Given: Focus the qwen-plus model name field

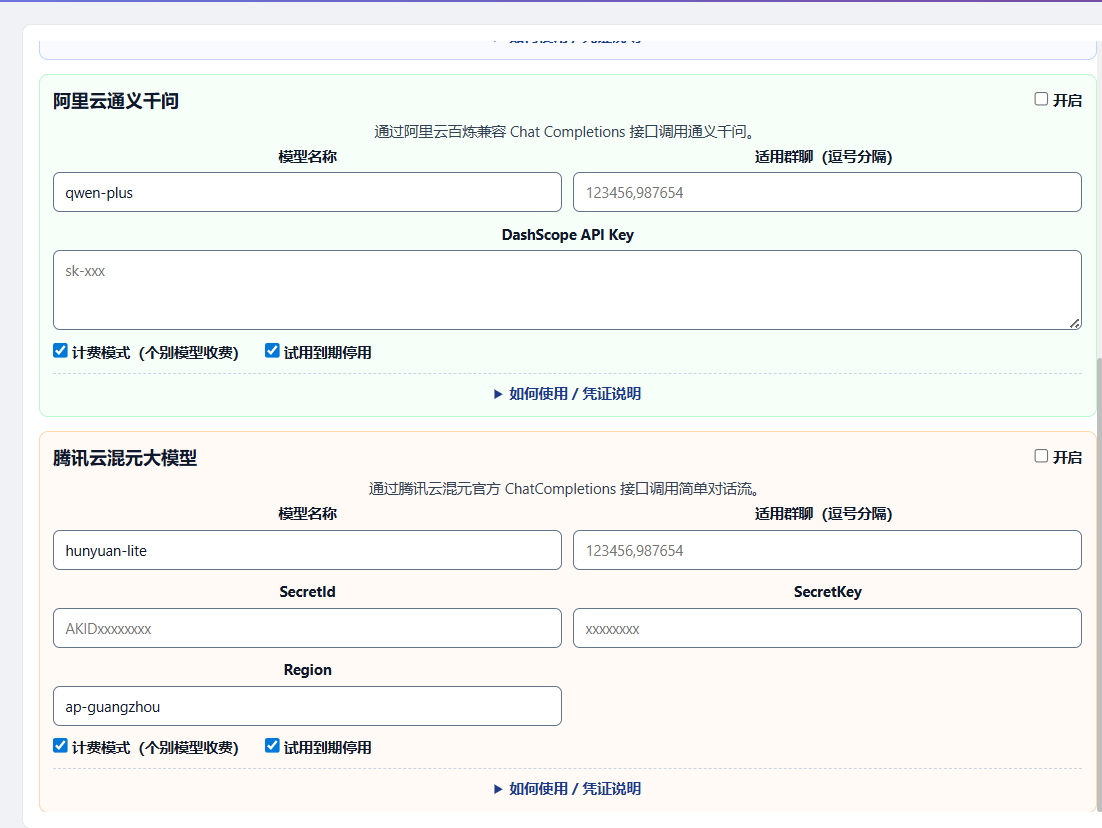Looking at the screenshot, I should (x=307, y=192).
